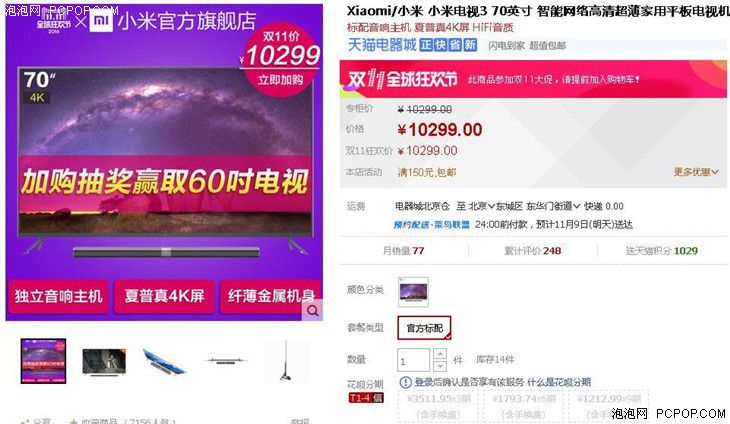Click the quantity input field

[413, 360]
